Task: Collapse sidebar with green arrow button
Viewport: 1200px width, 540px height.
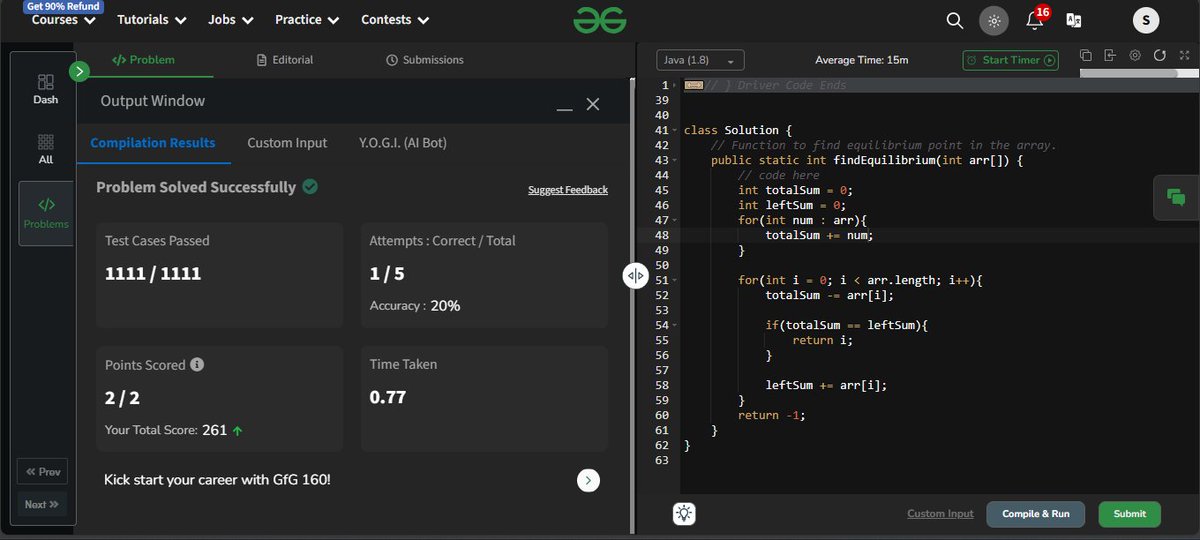Action: [x=80, y=71]
